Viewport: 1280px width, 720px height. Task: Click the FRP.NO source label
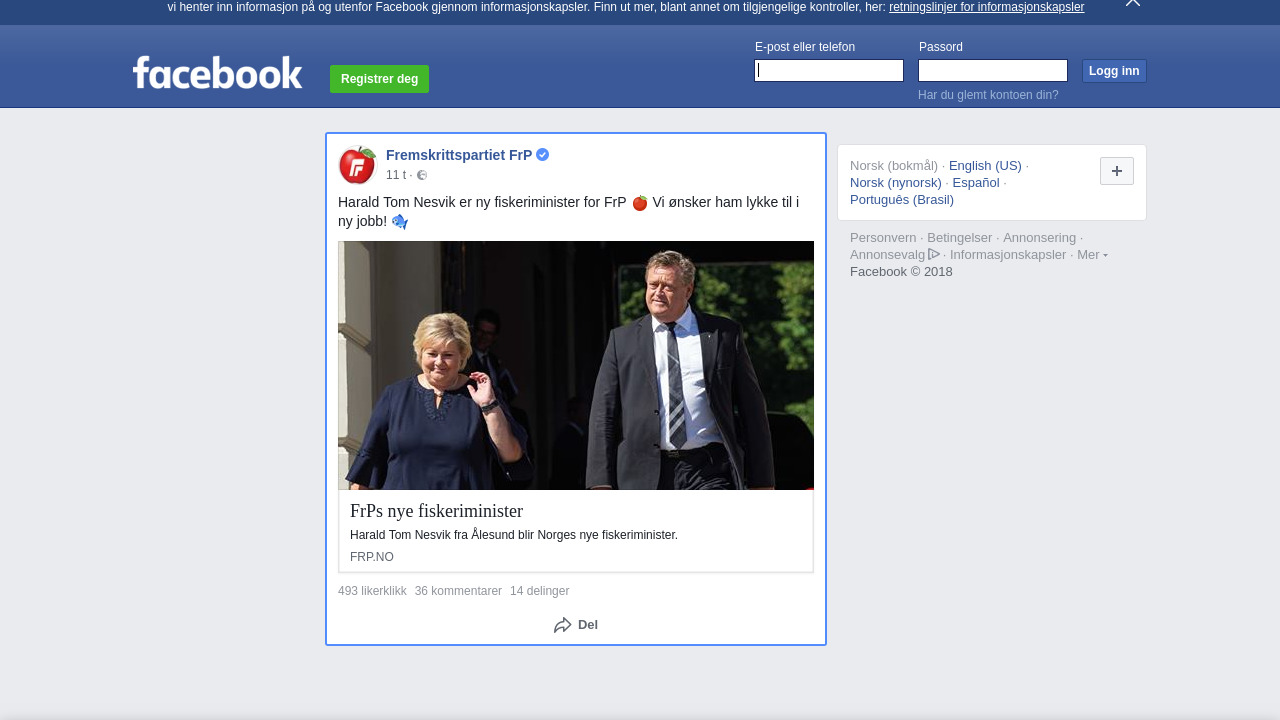(x=372, y=557)
